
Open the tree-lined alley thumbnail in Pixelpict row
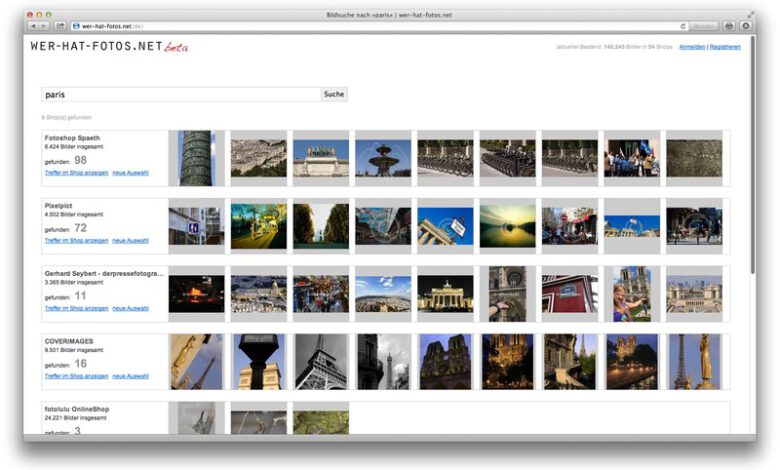321,226
